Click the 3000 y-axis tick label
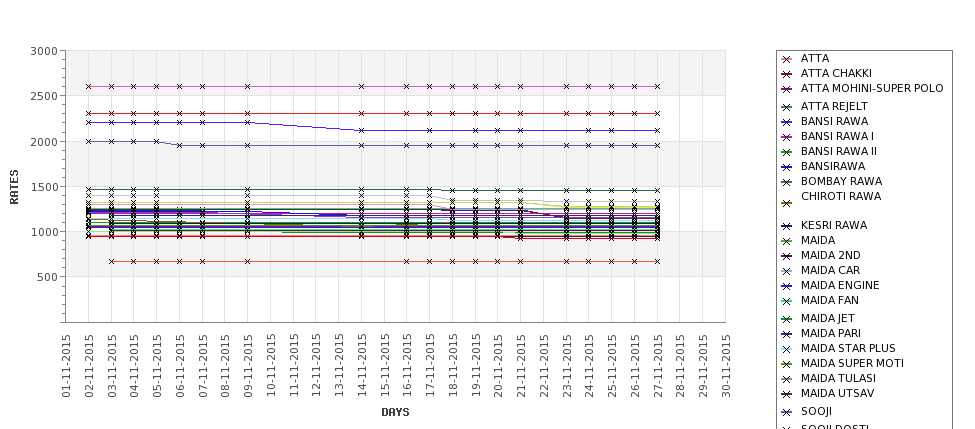The height and width of the screenshot is (429, 975). [44, 51]
